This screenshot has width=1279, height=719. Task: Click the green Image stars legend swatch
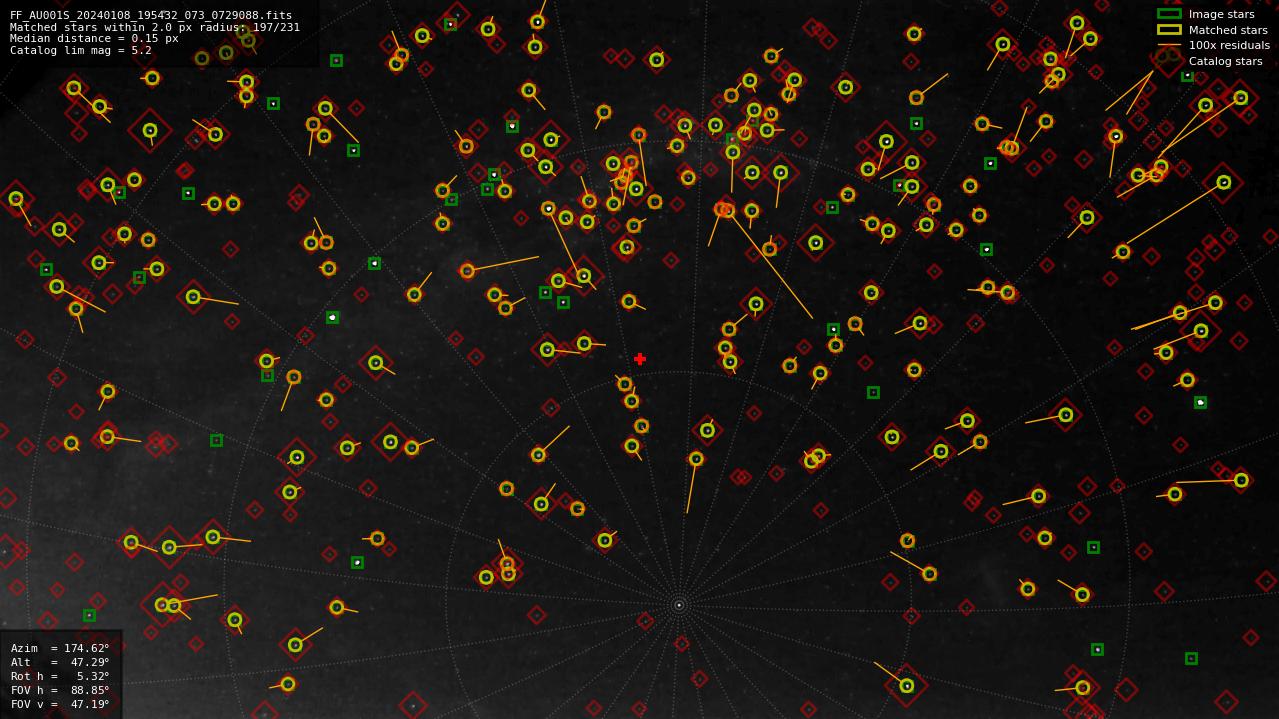(1169, 14)
